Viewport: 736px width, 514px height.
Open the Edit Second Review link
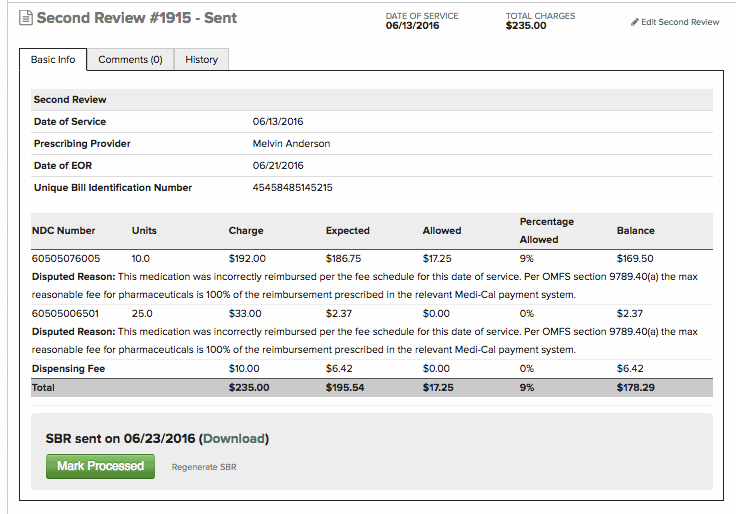click(x=680, y=22)
